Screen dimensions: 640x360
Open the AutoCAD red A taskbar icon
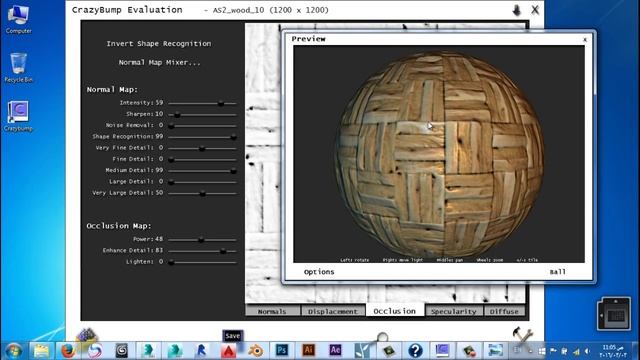point(229,351)
